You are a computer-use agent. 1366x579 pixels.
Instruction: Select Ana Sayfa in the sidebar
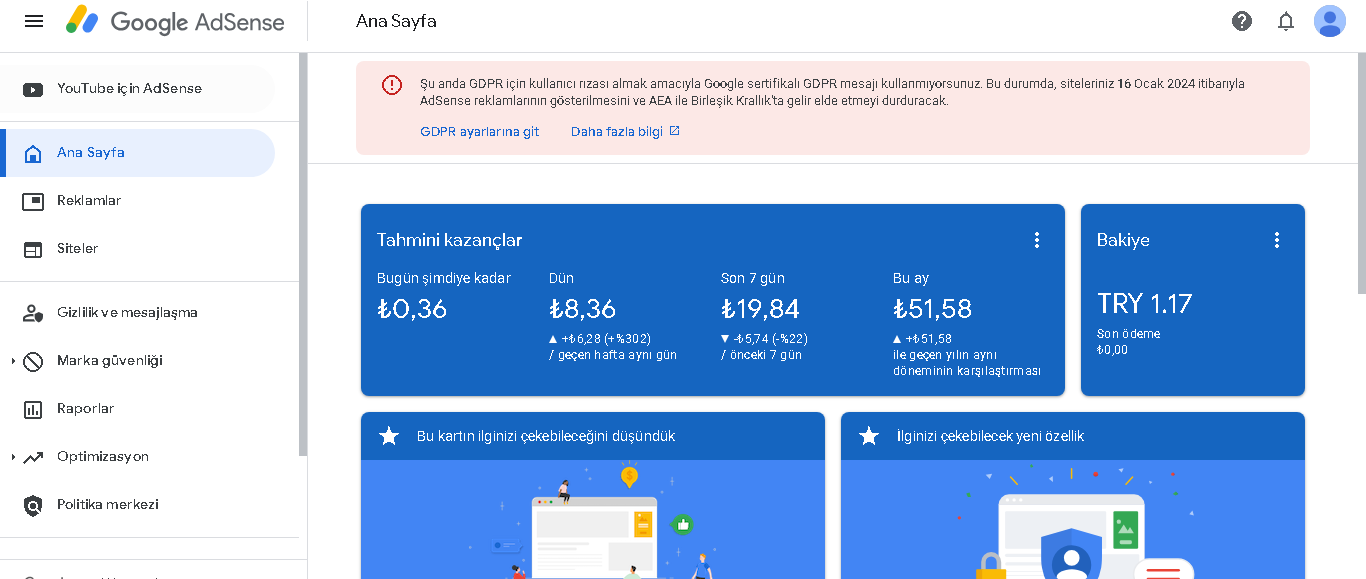[137, 153]
